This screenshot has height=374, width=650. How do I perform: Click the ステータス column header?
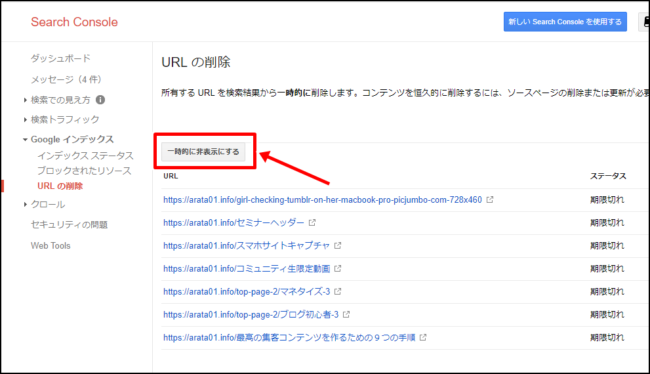[x=608, y=176]
